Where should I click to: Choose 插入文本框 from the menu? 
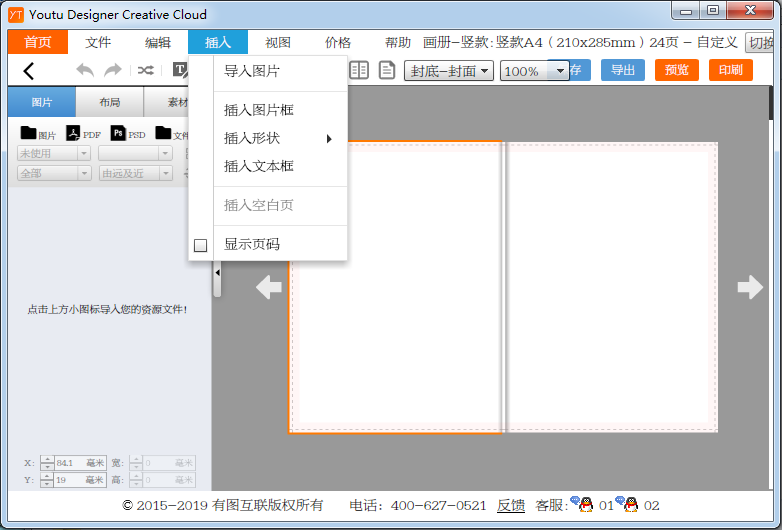[x=258, y=167]
